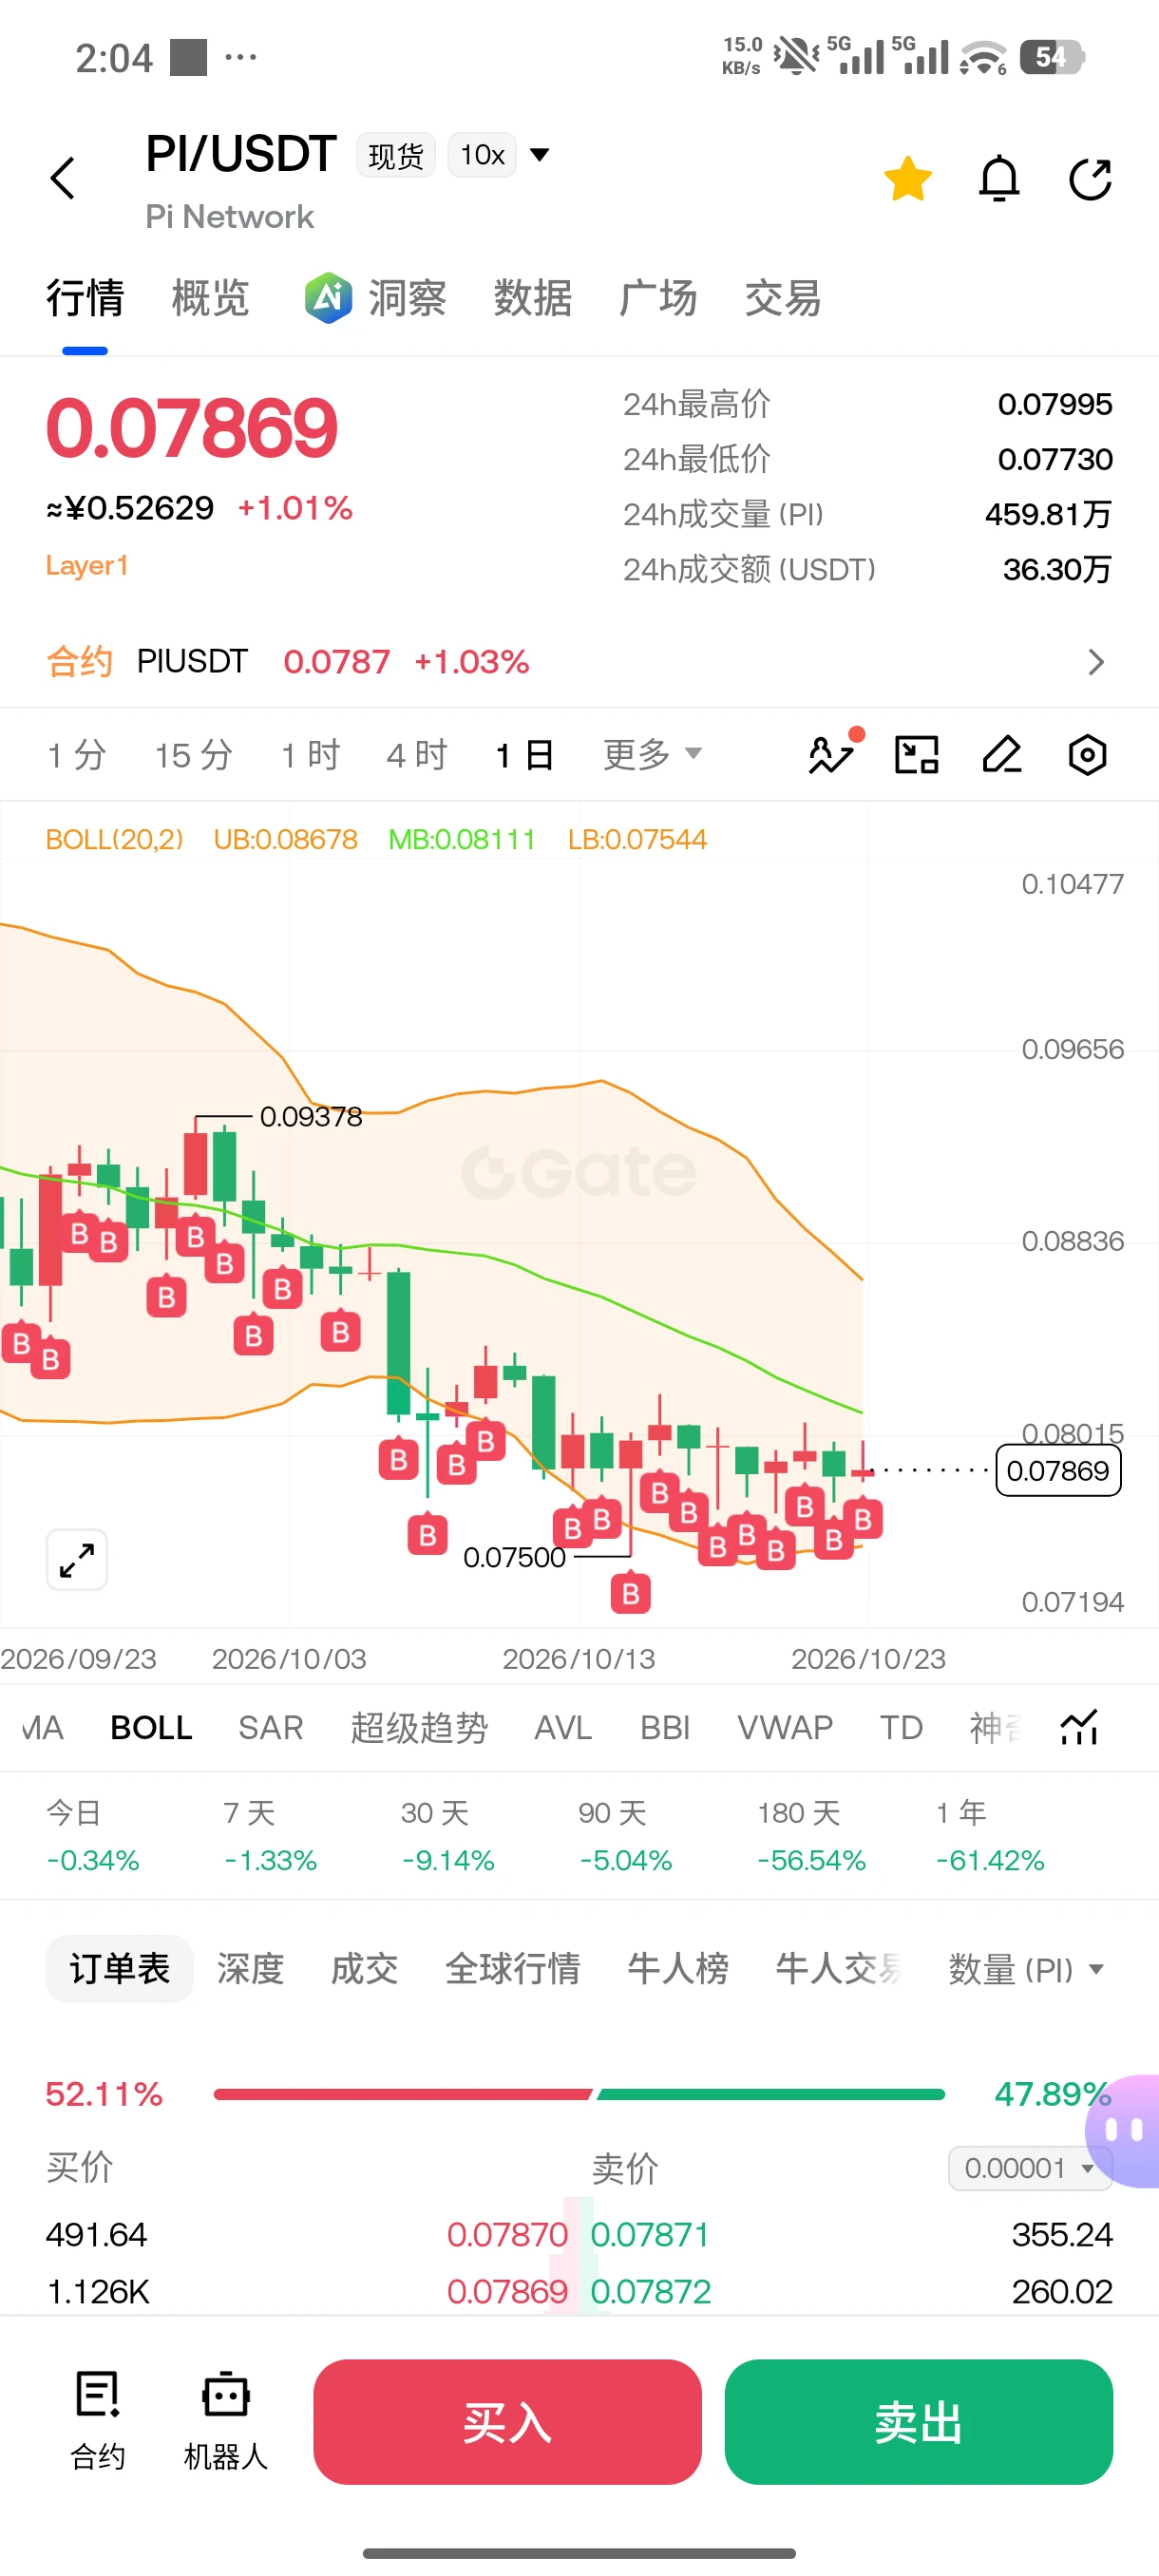Tap the share/refresh arrow icon
Viewport: 1159px width, 2576px height.
pyautogui.click(x=1090, y=179)
